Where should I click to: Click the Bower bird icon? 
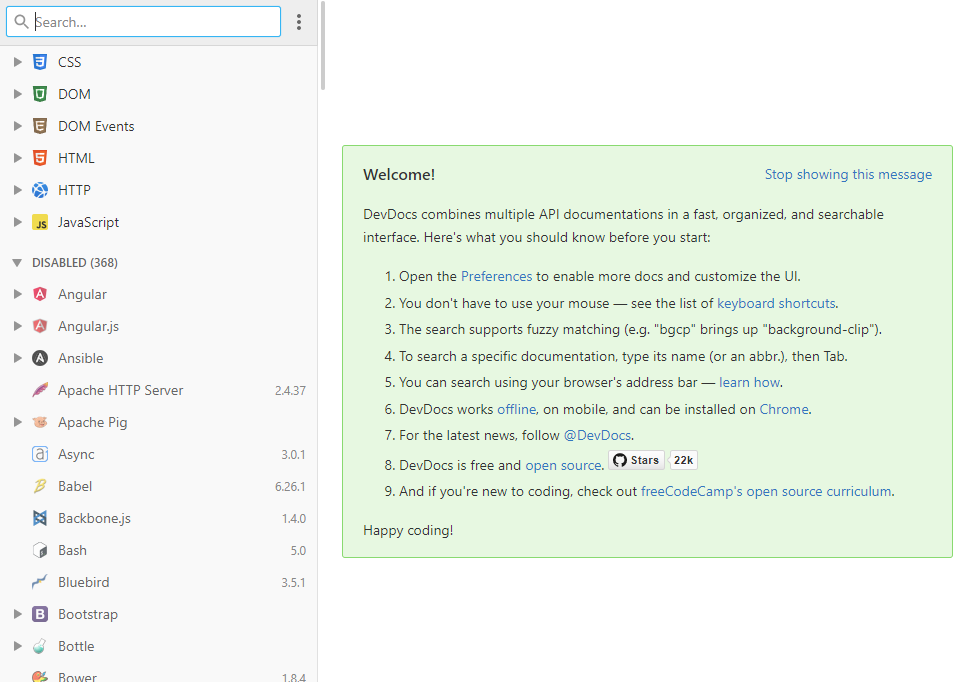coord(40,677)
